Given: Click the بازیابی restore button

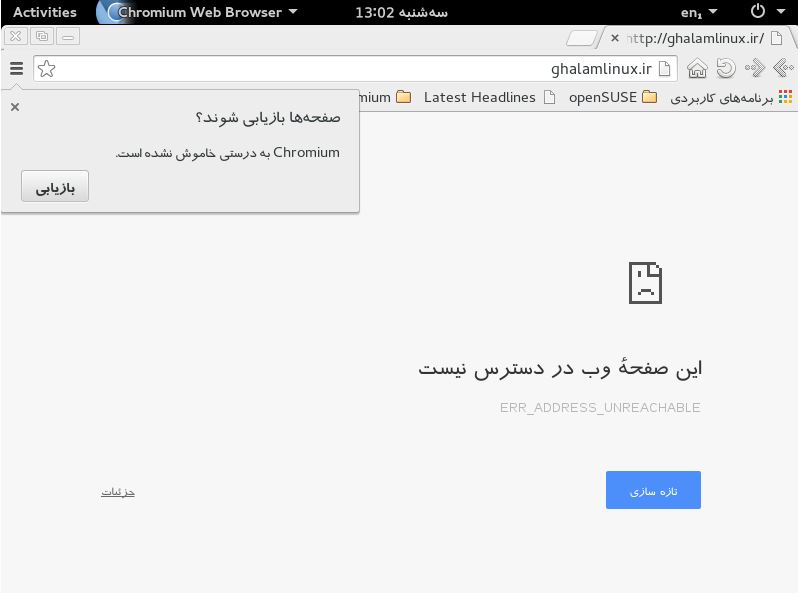Looking at the screenshot, I should (x=55, y=186).
